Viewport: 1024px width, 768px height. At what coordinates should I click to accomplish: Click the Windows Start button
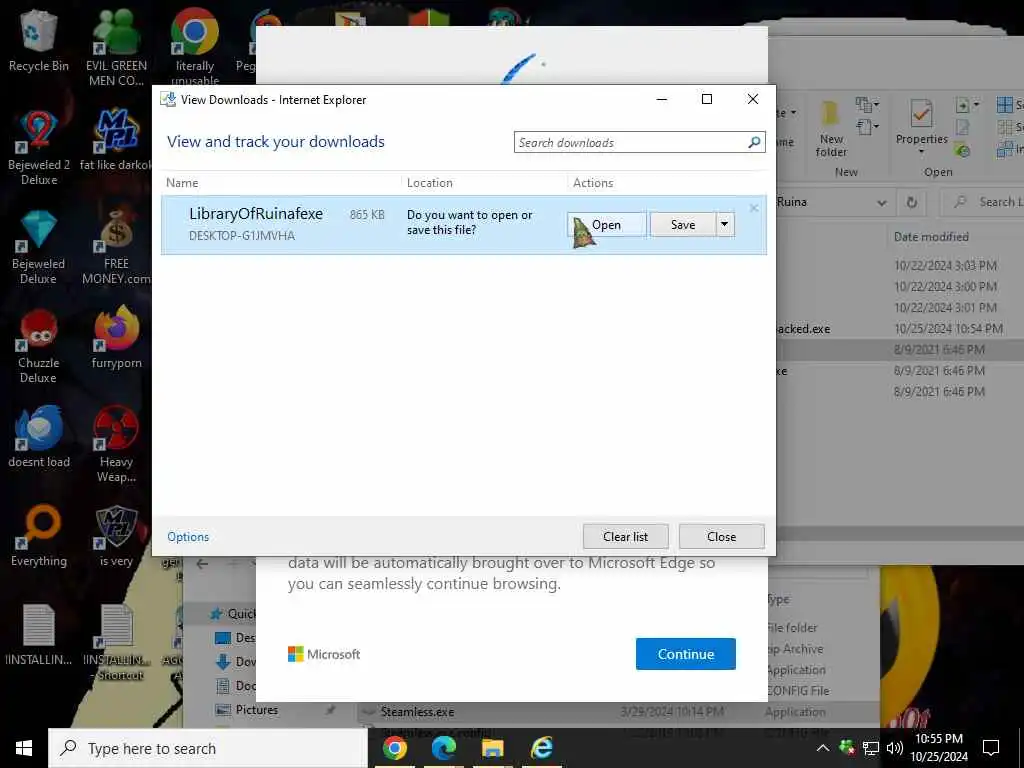coord(24,748)
